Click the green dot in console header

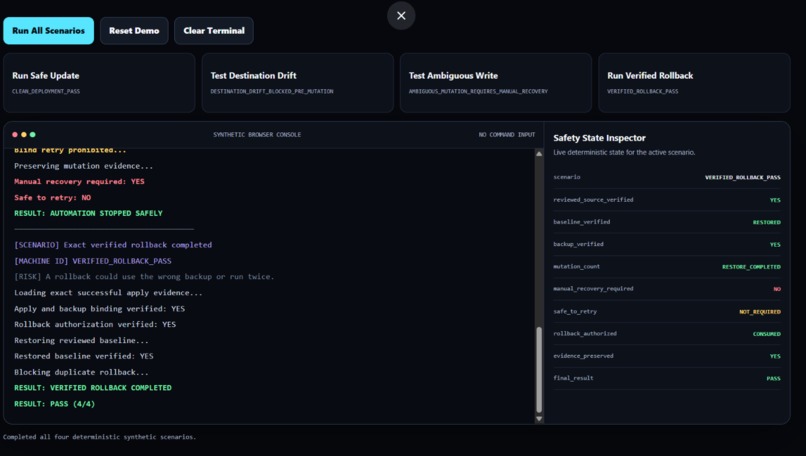32,135
